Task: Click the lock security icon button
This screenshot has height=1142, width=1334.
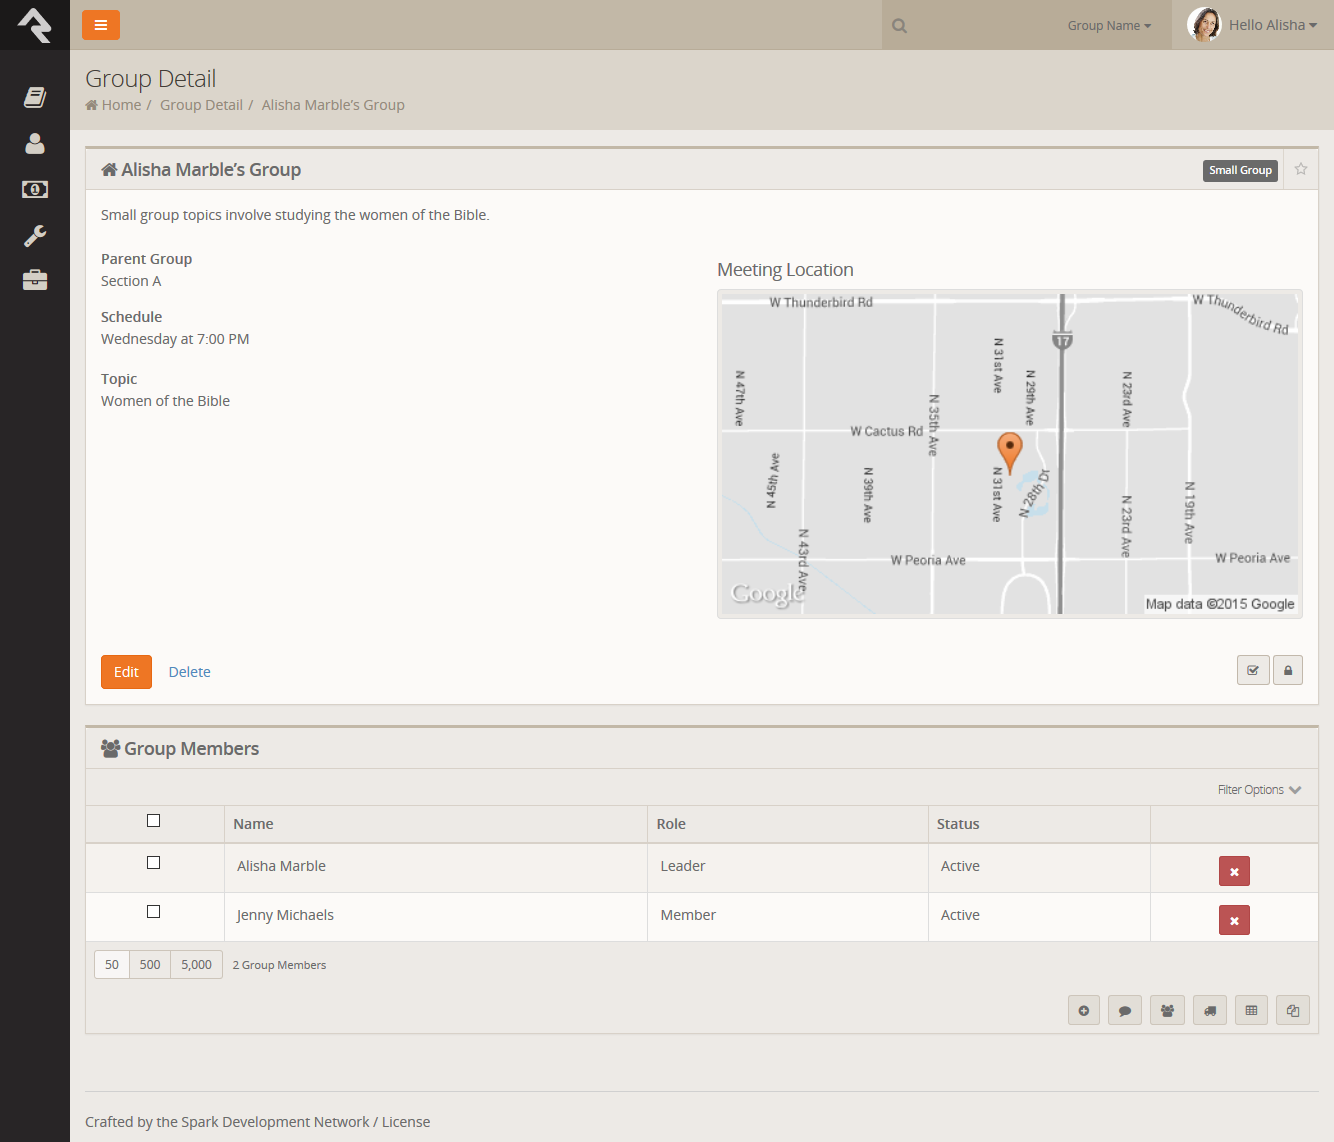Action: coord(1288,671)
